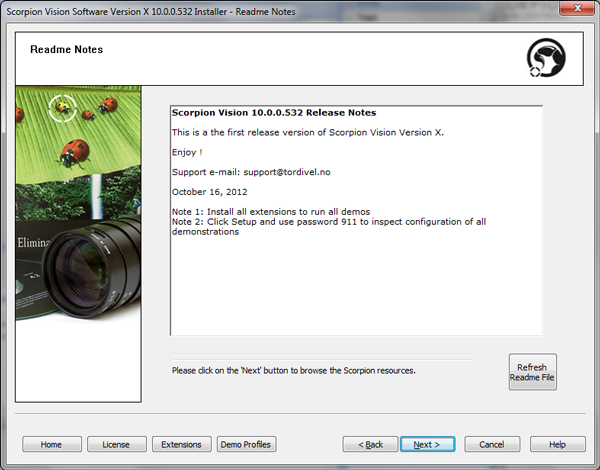
Task: Select the 'Scorpion Vision 10.0.0.532 Release Notes' heading
Action: (274, 113)
